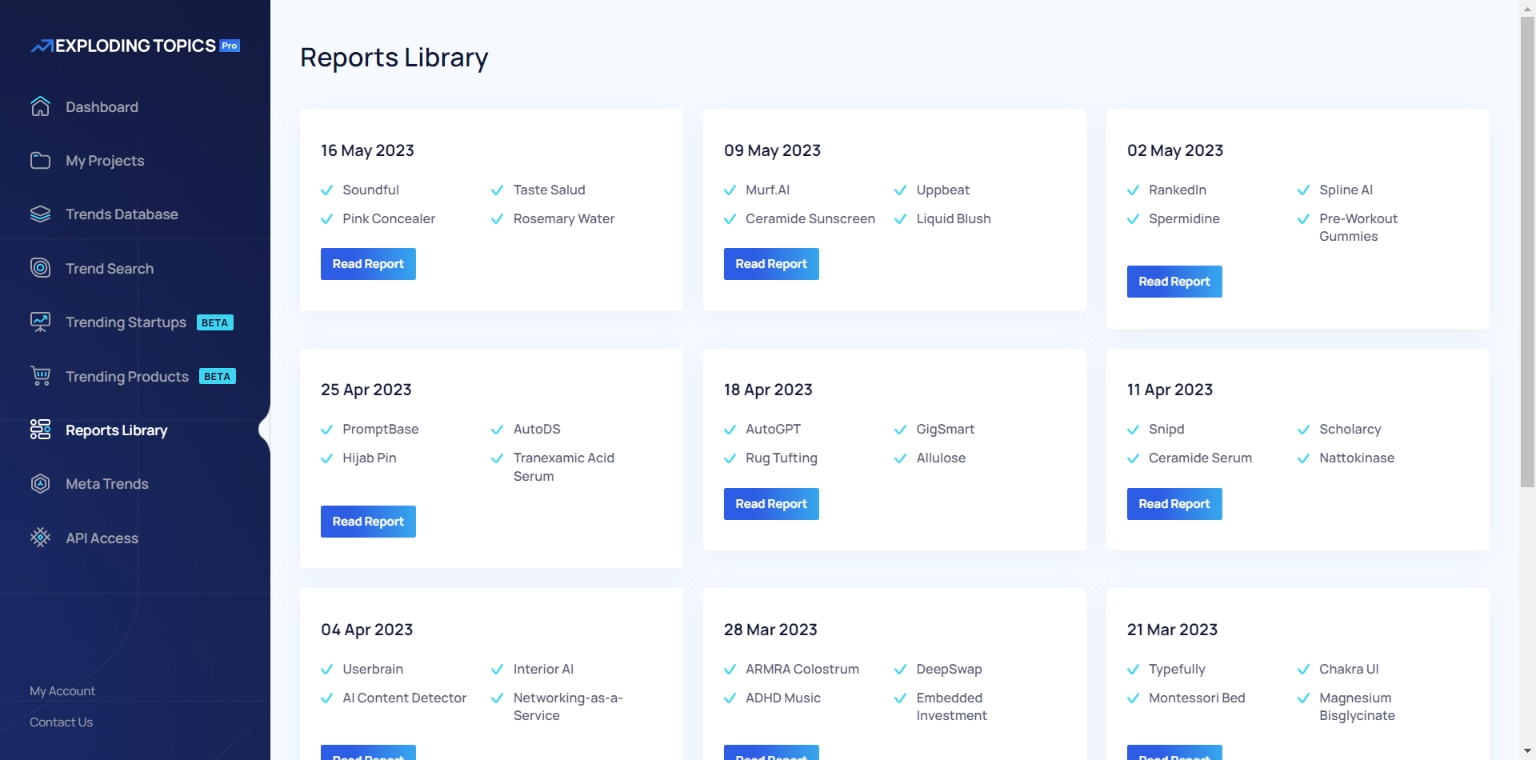The image size is (1536, 760).
Task: Open the 18 Apr 2023 report
Action: 771,504
